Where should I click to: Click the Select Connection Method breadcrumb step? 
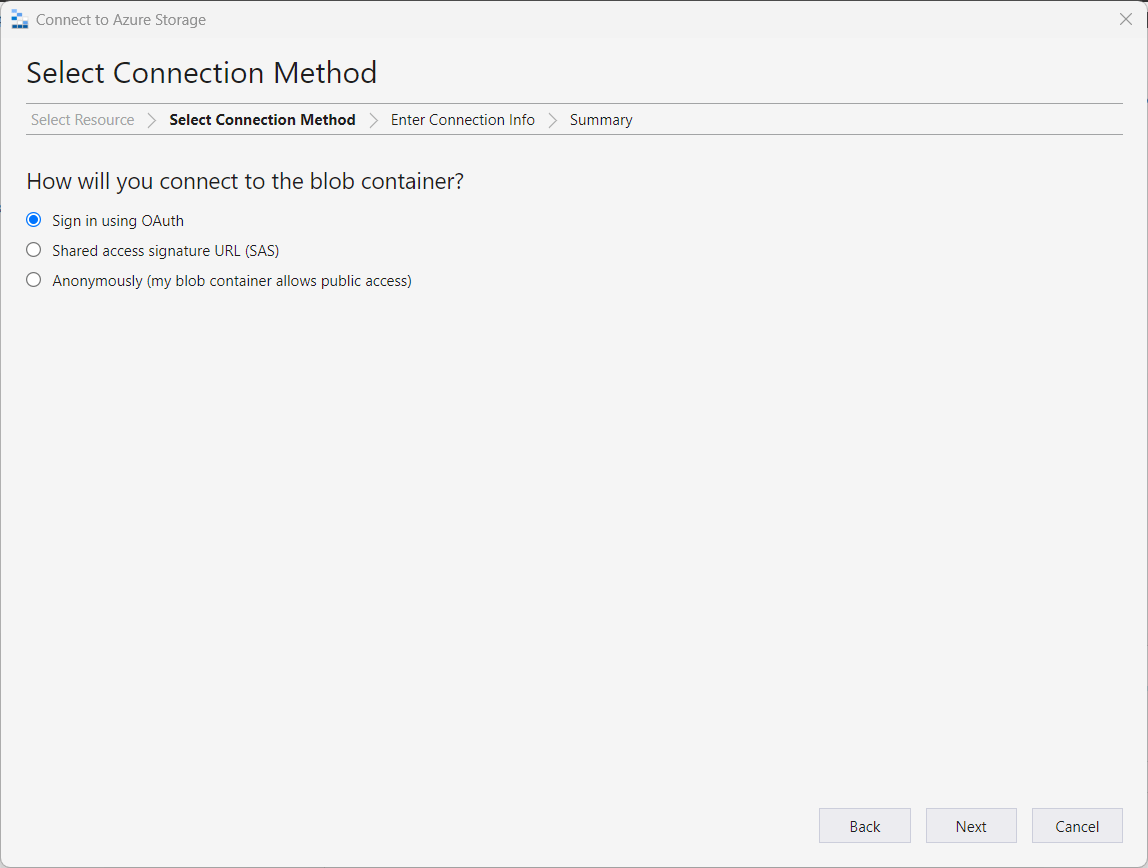(x=262, y=120)
